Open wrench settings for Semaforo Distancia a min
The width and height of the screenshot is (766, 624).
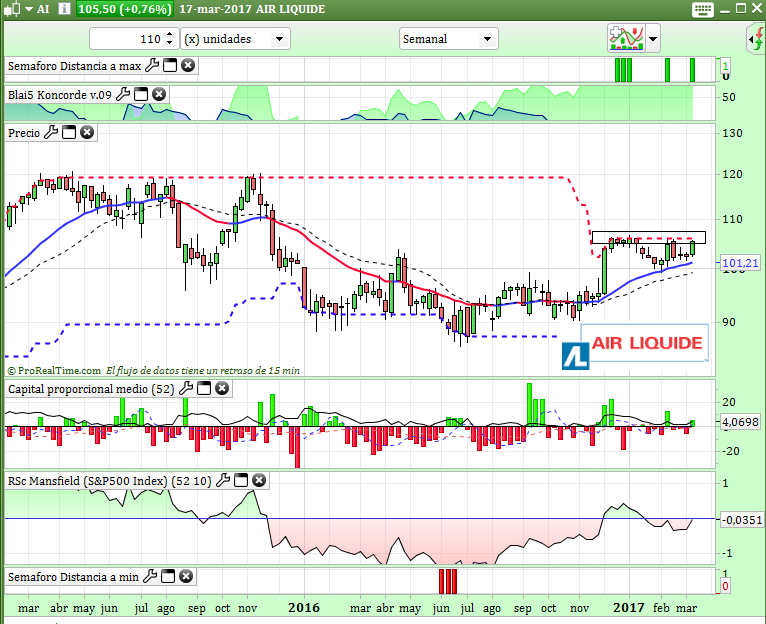point(150,577)
